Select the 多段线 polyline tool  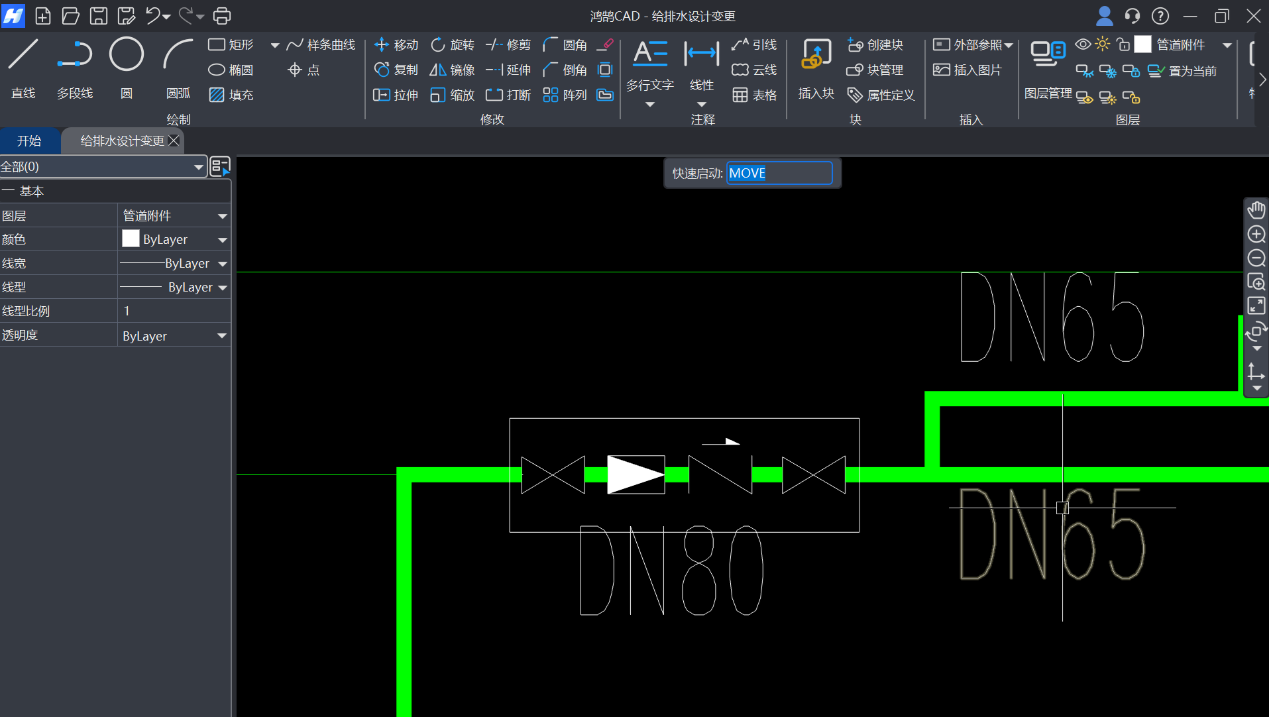74,66
